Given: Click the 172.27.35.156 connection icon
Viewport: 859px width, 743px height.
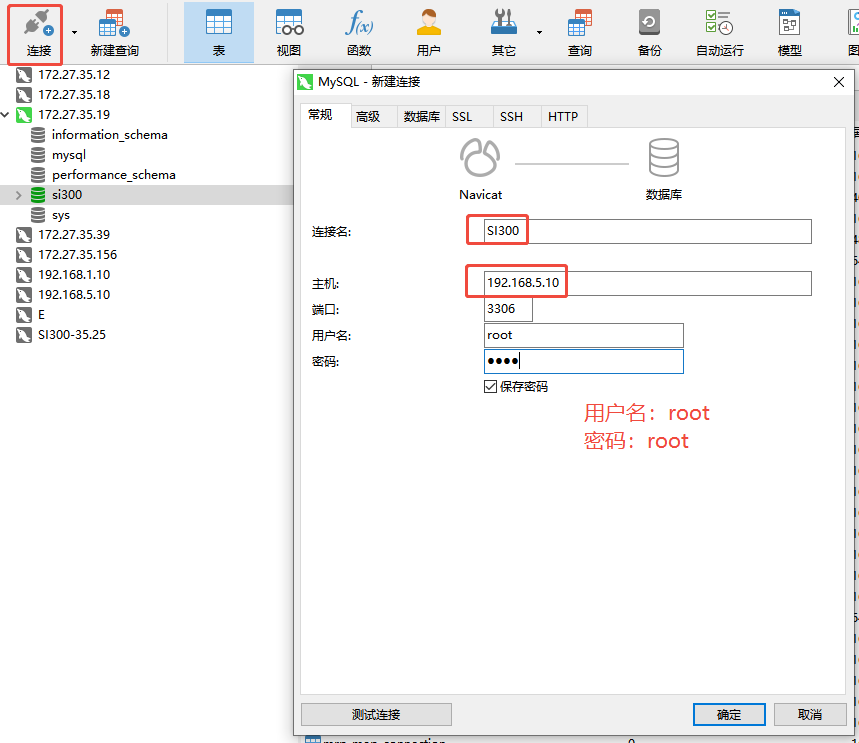Looking at the screenshot, I should 24,255.
